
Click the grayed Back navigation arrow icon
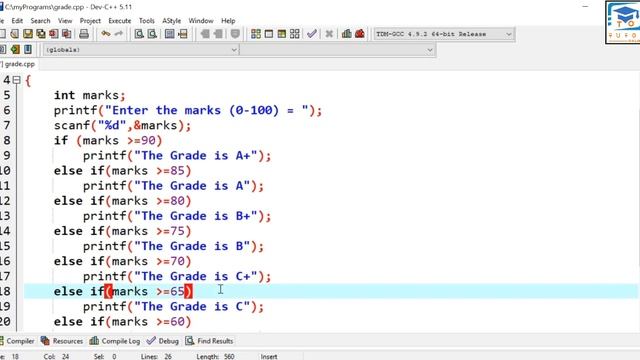click(x=205, y=34)
